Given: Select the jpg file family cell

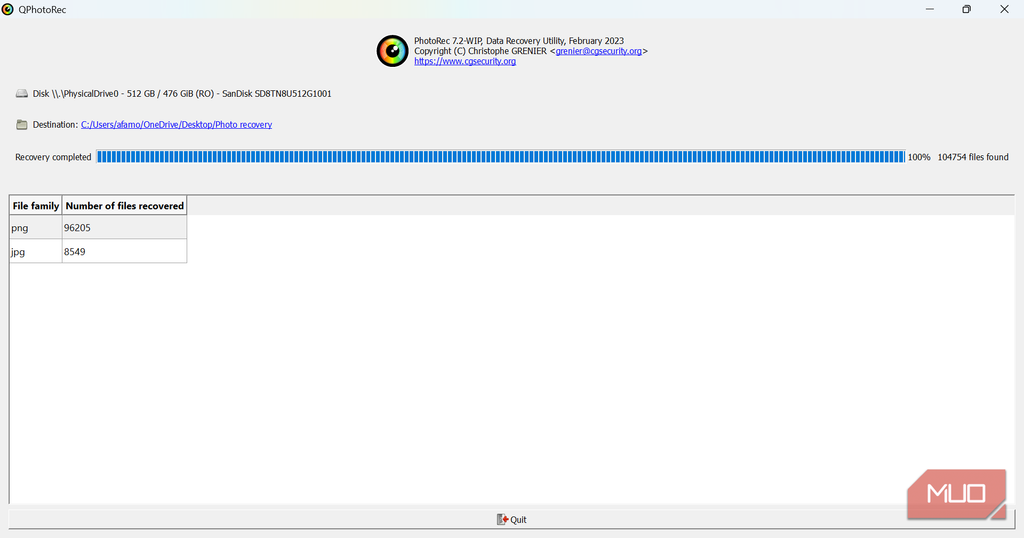Looking at the screenshot, I should click(x=36, y=251).
